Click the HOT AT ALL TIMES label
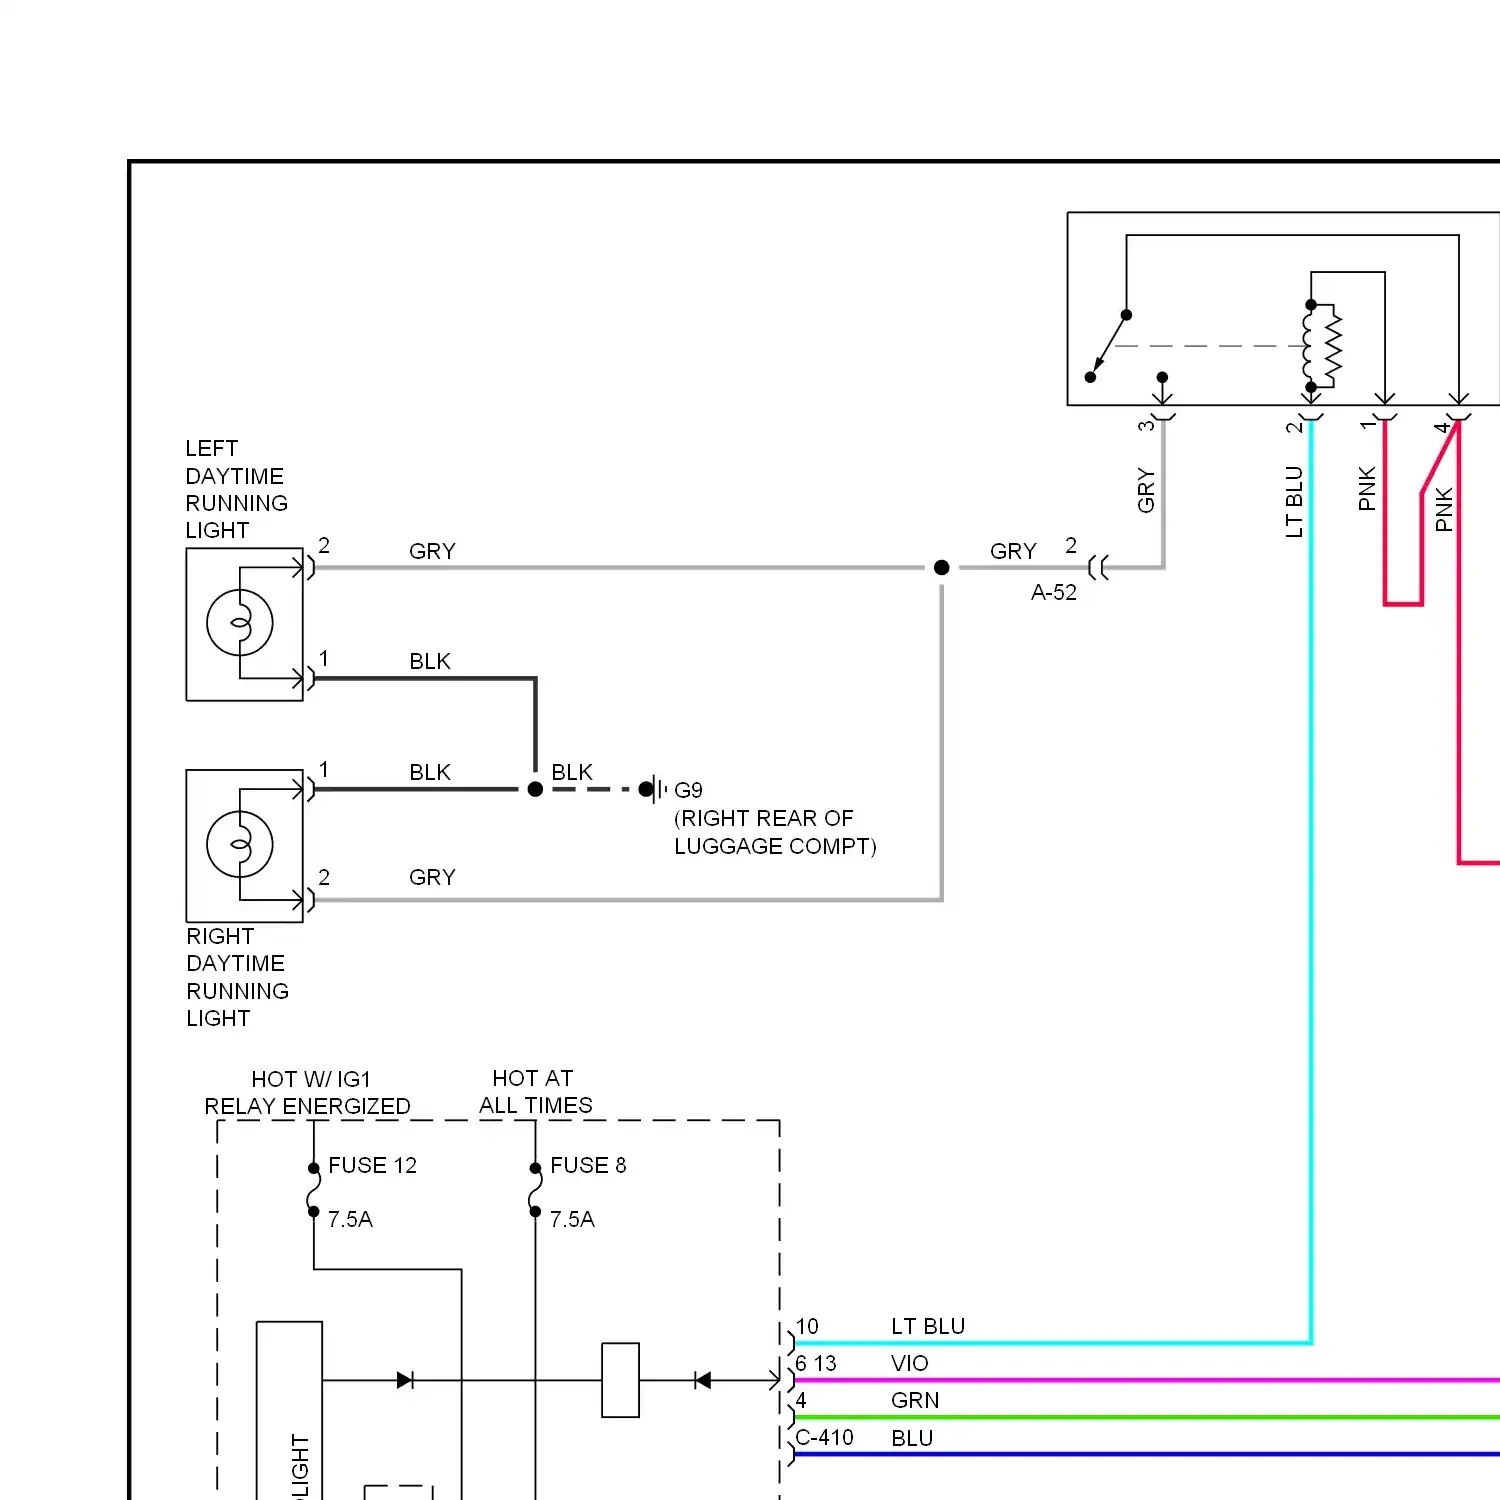The height and width of the screenshot is (1500, 1500). click(x=535, y=1092)
